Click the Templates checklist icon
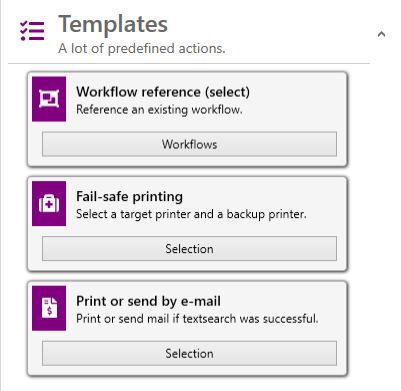This screenshot has height=391, width=401. tap(32, 31)
